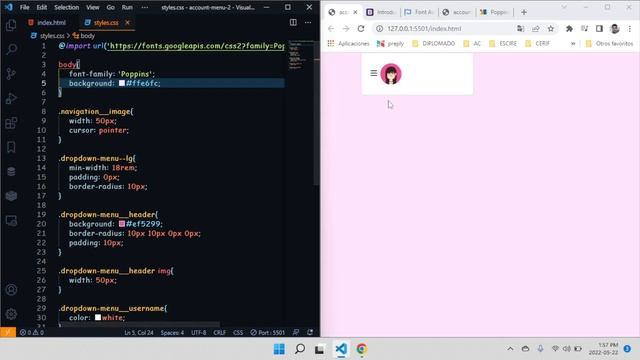The image size is (640, 360).
Task: Expand the overflow menu ellipsis in menu bar
Action: (144, 7)
